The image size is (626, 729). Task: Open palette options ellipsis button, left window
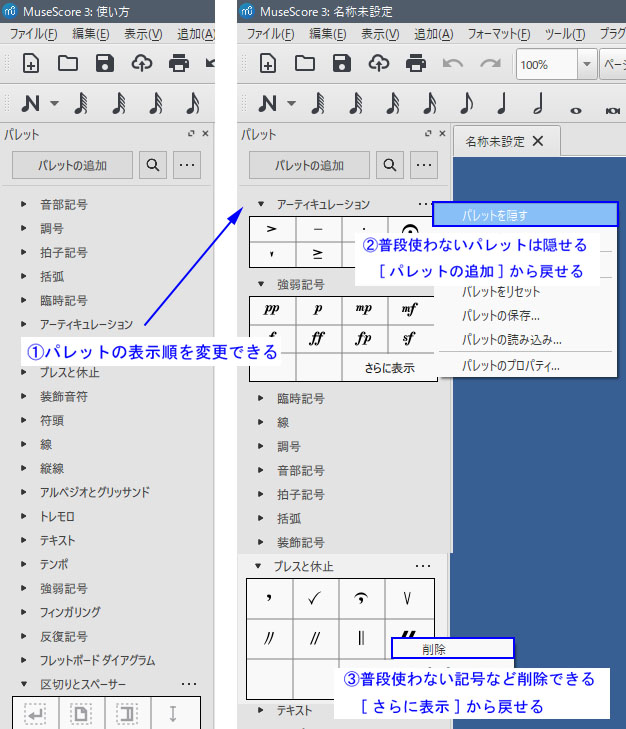pyautogui.click(x=187, y=165)
